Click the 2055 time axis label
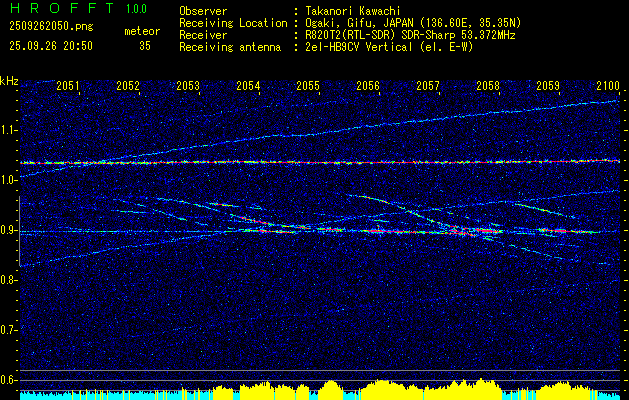The width and height of the screenshot is (629, 400). pyautogui.click(x=308, y=86)
